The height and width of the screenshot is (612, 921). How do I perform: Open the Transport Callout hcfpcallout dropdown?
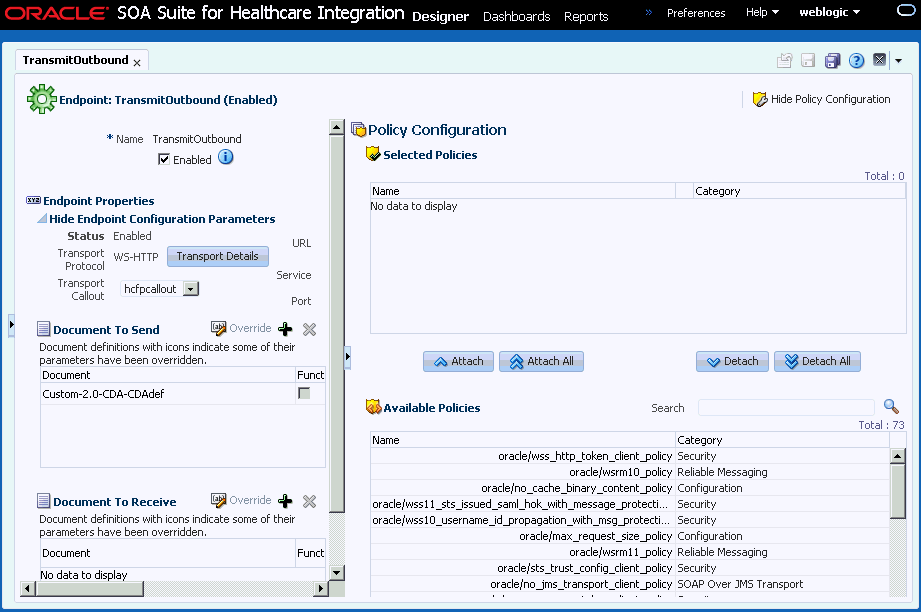(191, 288)
